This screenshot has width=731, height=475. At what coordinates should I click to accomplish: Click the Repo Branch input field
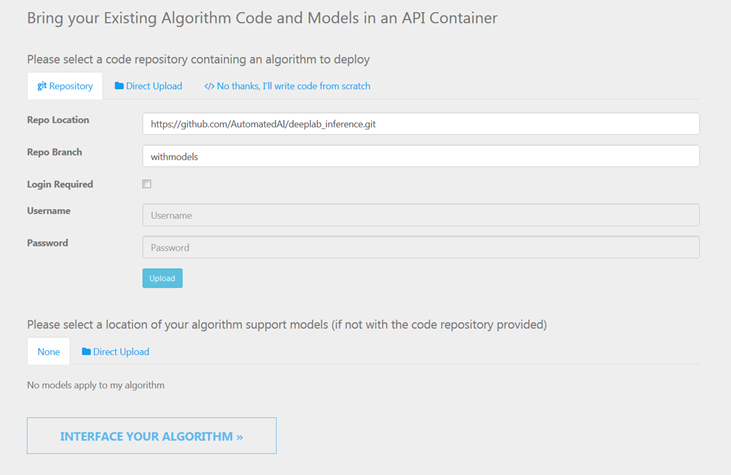click(x=421, y=156)
